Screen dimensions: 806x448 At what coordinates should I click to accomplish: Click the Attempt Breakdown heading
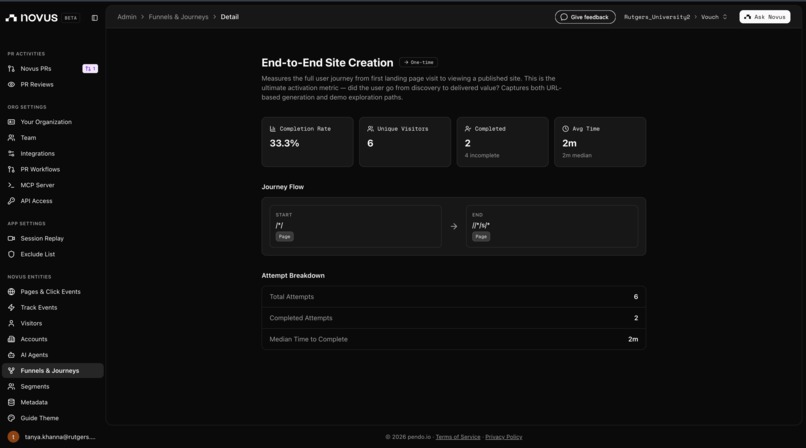292,275
